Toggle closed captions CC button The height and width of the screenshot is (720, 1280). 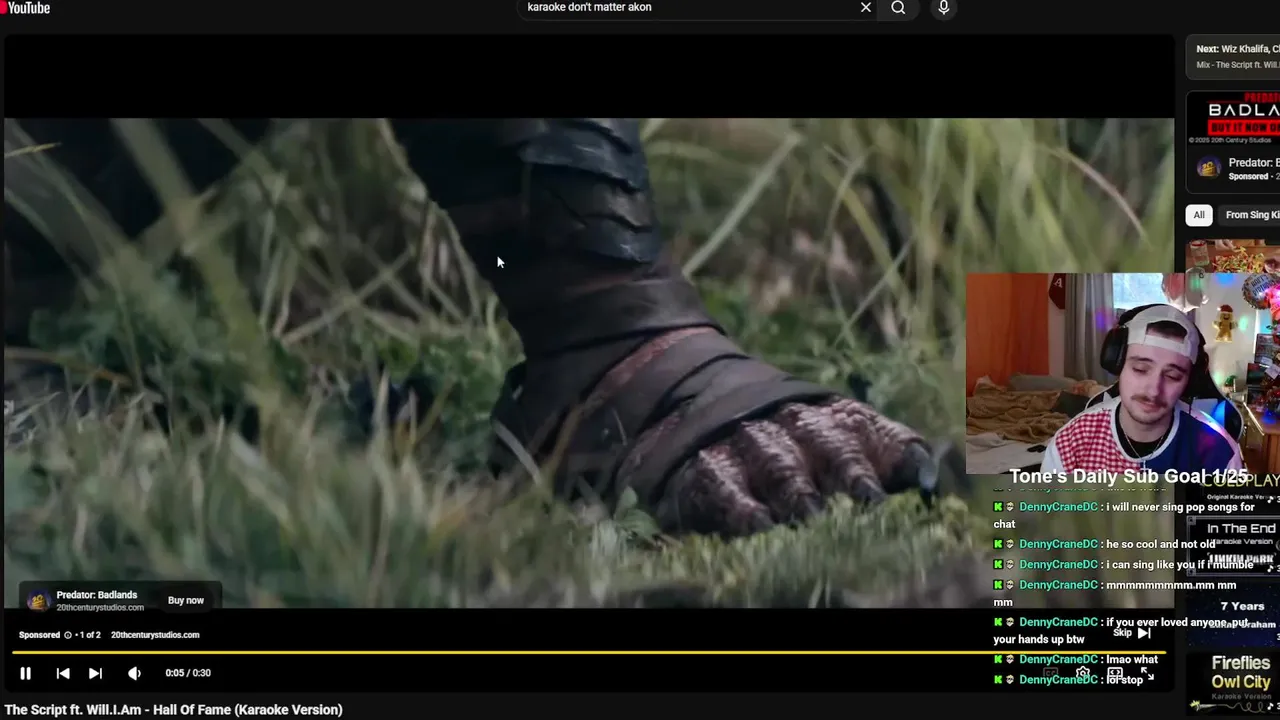pyautogui.click(x=1050, y=674)
